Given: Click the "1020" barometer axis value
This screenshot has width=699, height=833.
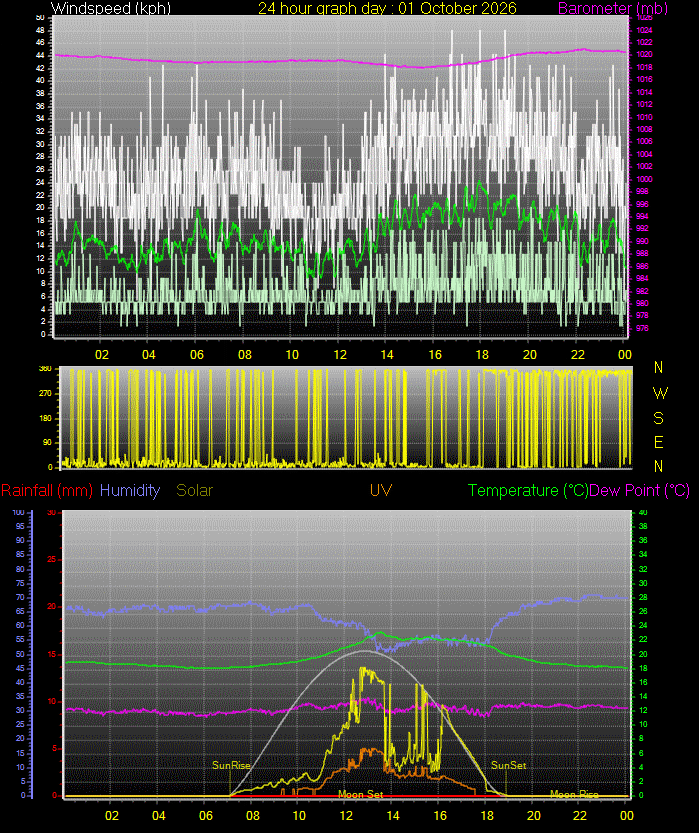Looking at the screenshot, I should click(x=644, y=54).
